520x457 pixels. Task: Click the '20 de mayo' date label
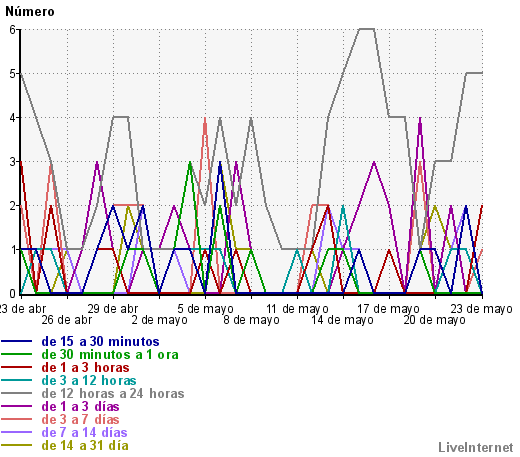pyautogui.click(x=435, y=320)
